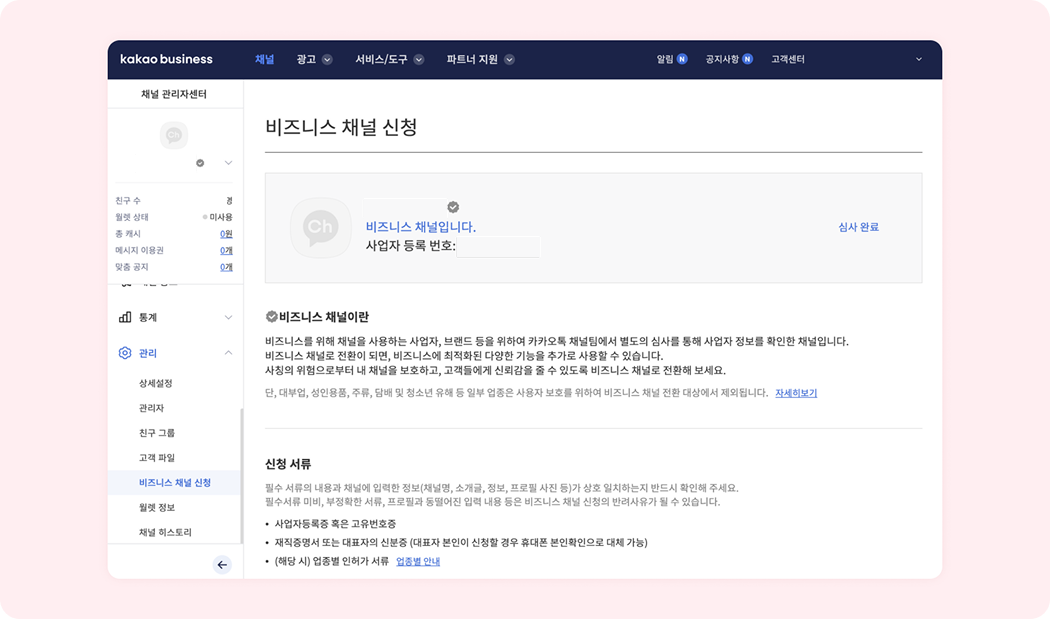The height and width of the screenshot is (619, 1050).
Task: Open the 서비스/도구 dropdown menu
Action: [389, 59]
